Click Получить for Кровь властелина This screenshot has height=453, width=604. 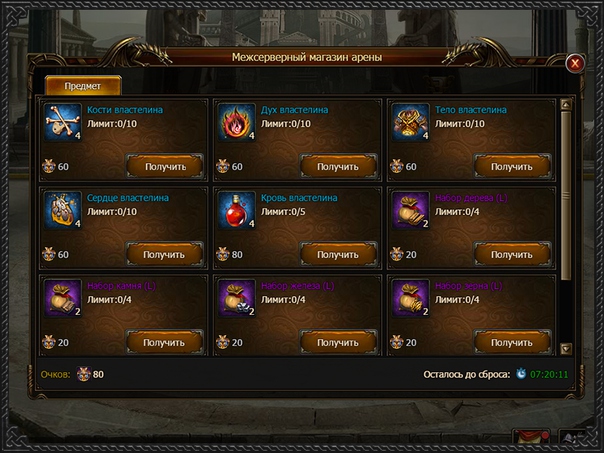click(x=339, y=254)
